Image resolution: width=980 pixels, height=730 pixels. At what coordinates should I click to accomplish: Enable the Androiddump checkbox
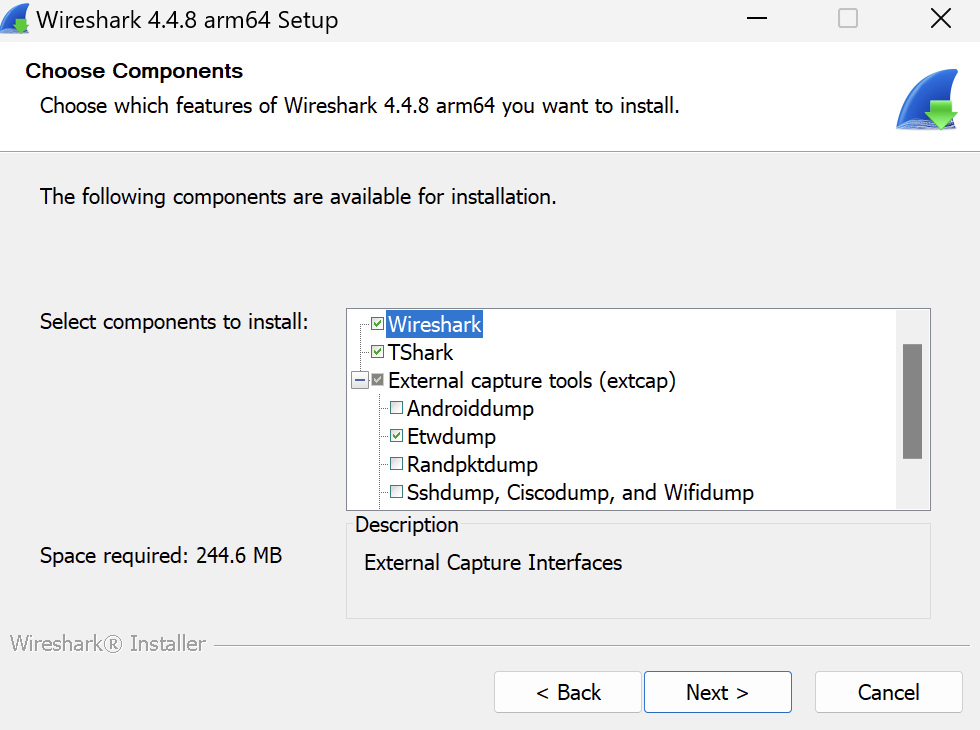coord(397,408)
